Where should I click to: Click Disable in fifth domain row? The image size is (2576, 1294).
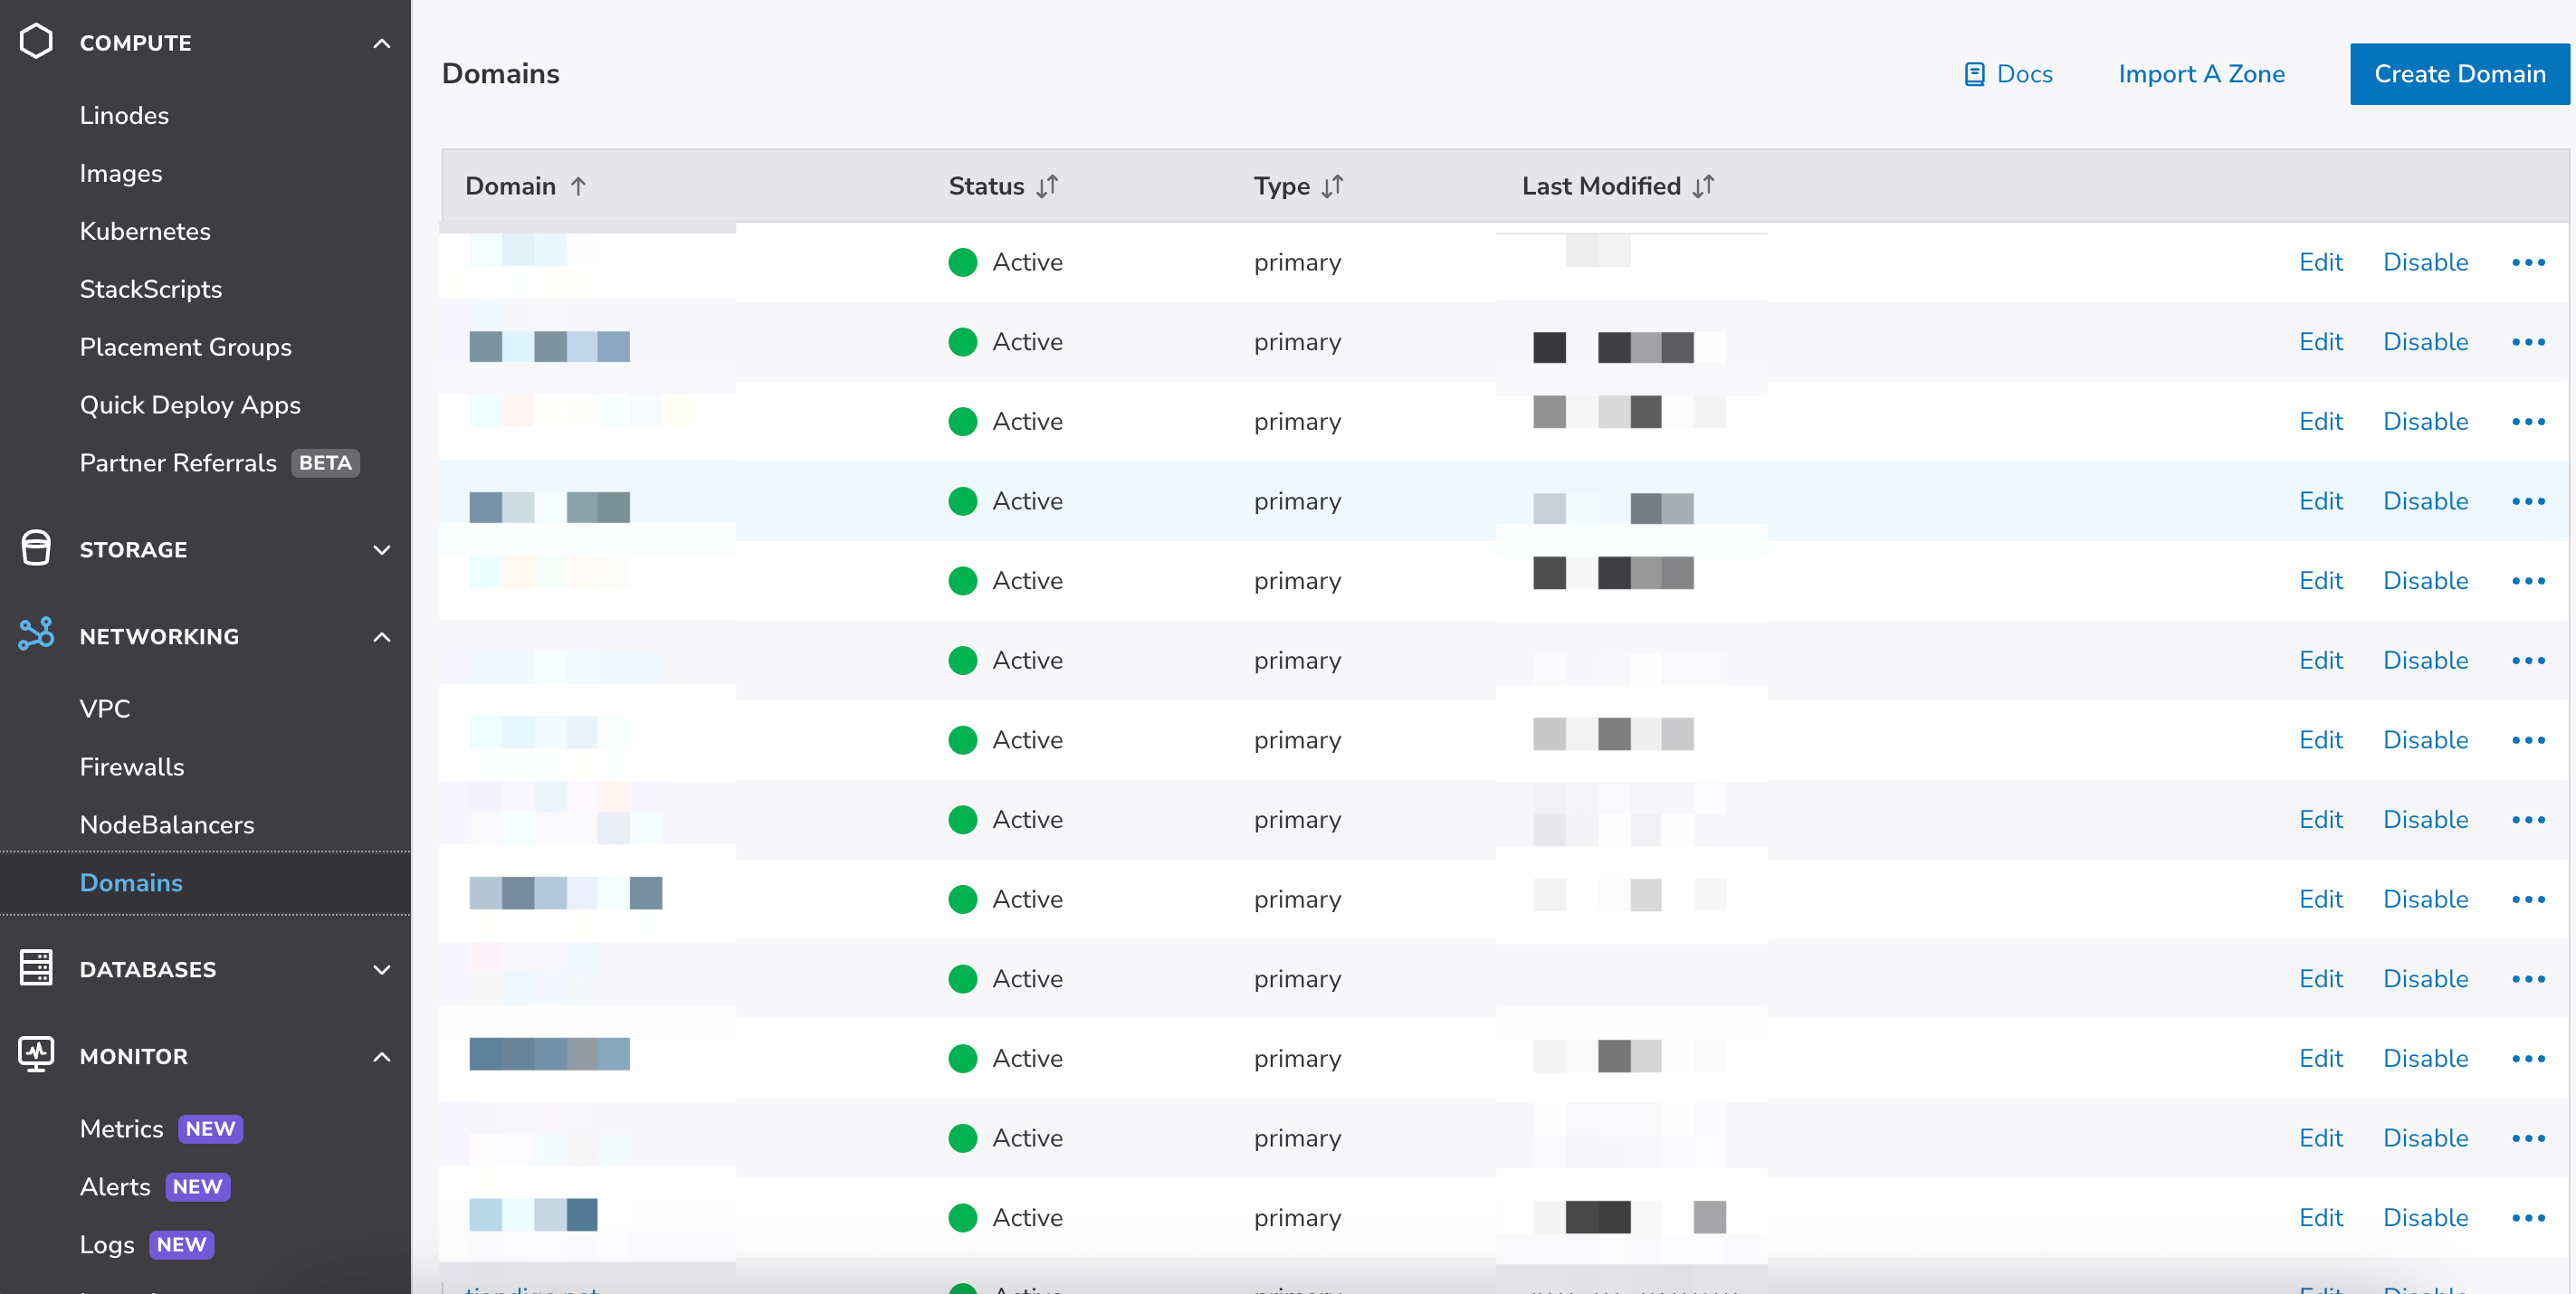point(2425,581)
